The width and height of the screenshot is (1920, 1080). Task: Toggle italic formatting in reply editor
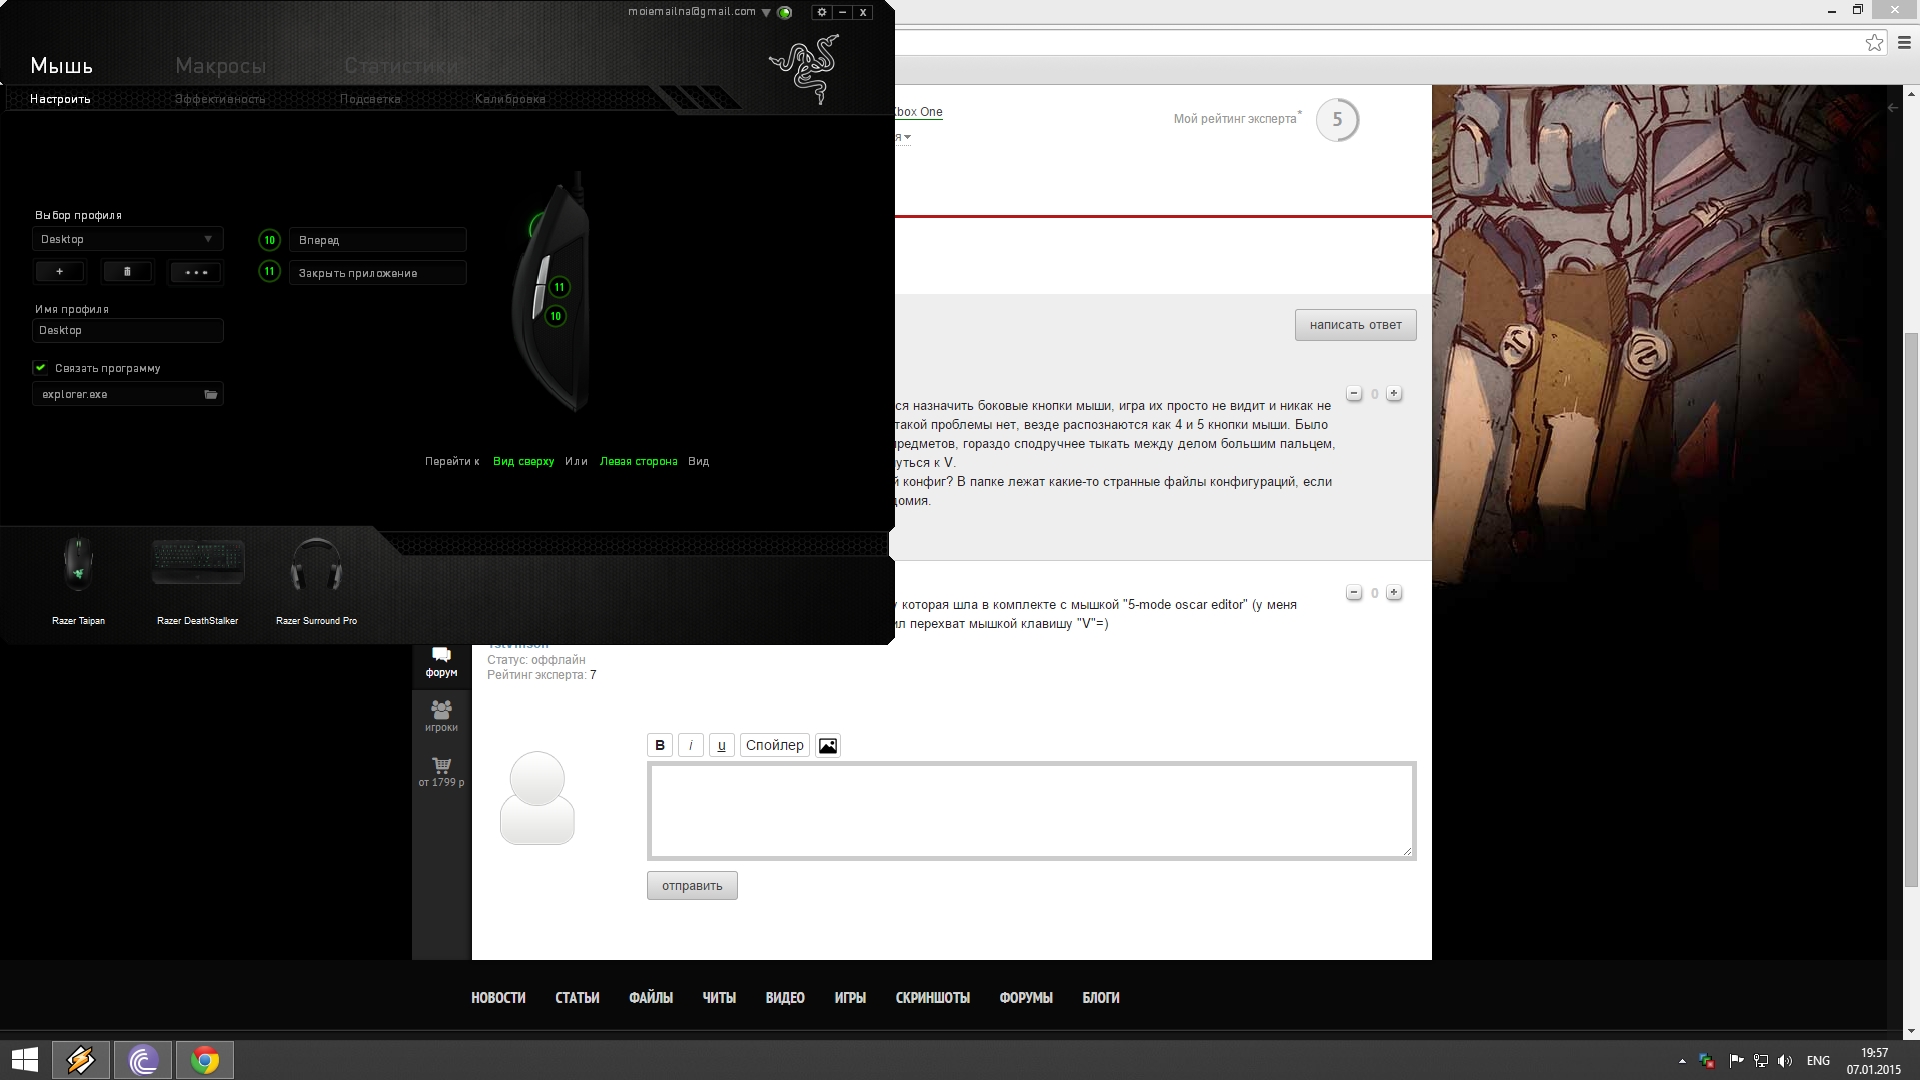(x=690, y=746)
